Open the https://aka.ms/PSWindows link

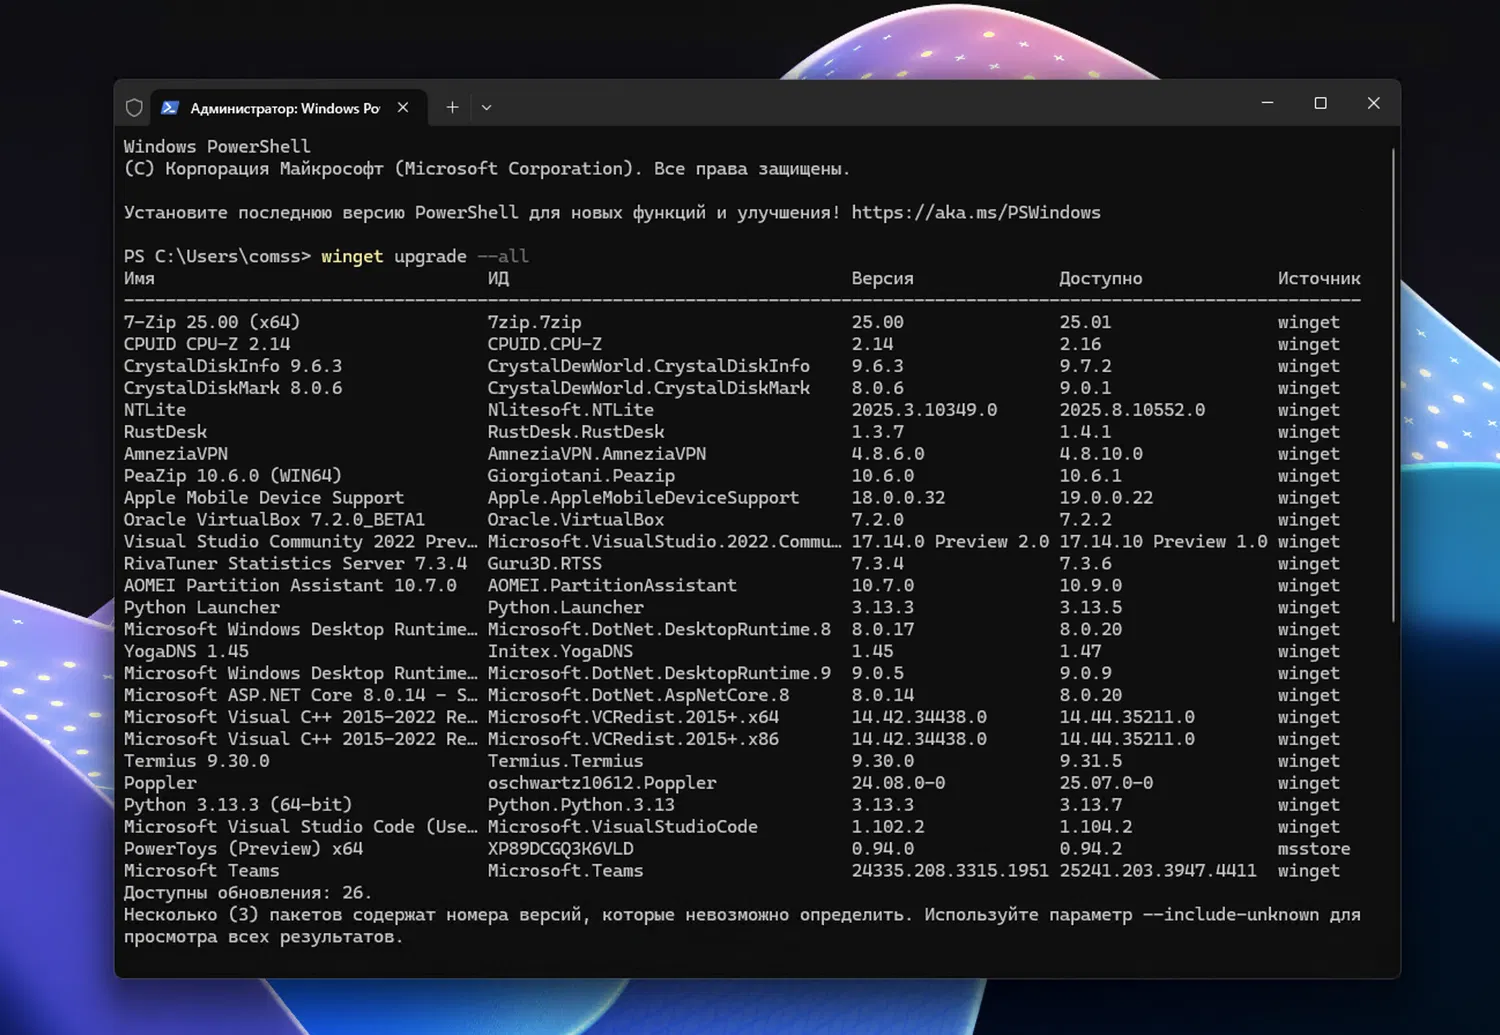click(x=975, y=212)
